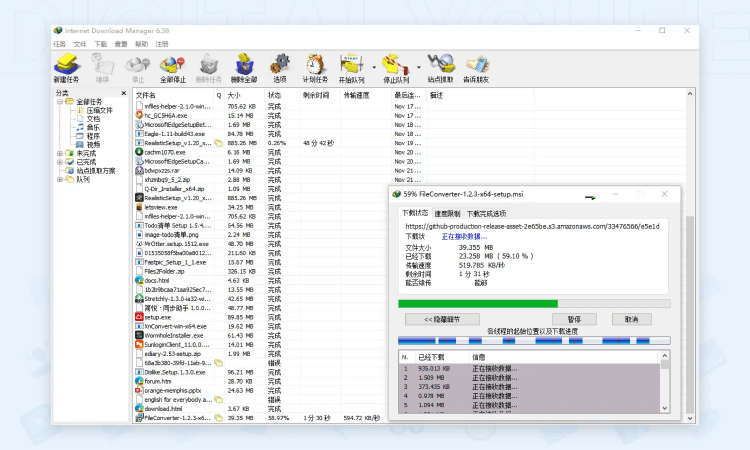This screenshot has width=750, height=450.
Task: Click thread 1 row showing 935.013 KB
Action: coord(529,369)
